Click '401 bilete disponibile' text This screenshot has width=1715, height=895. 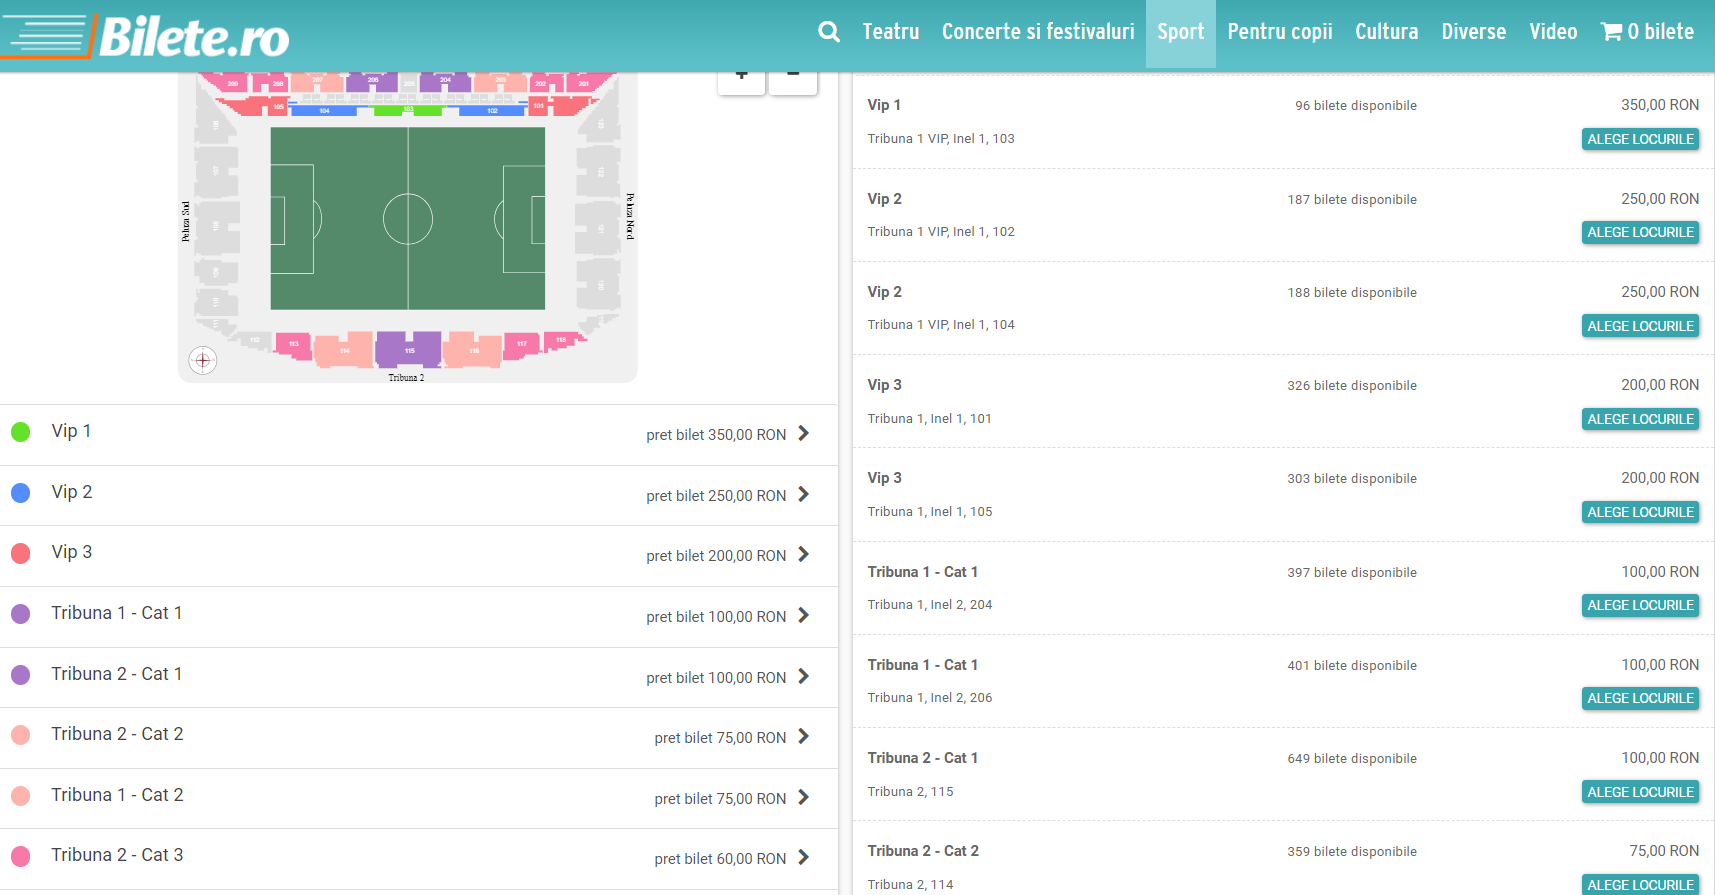tap(1352, 666)
